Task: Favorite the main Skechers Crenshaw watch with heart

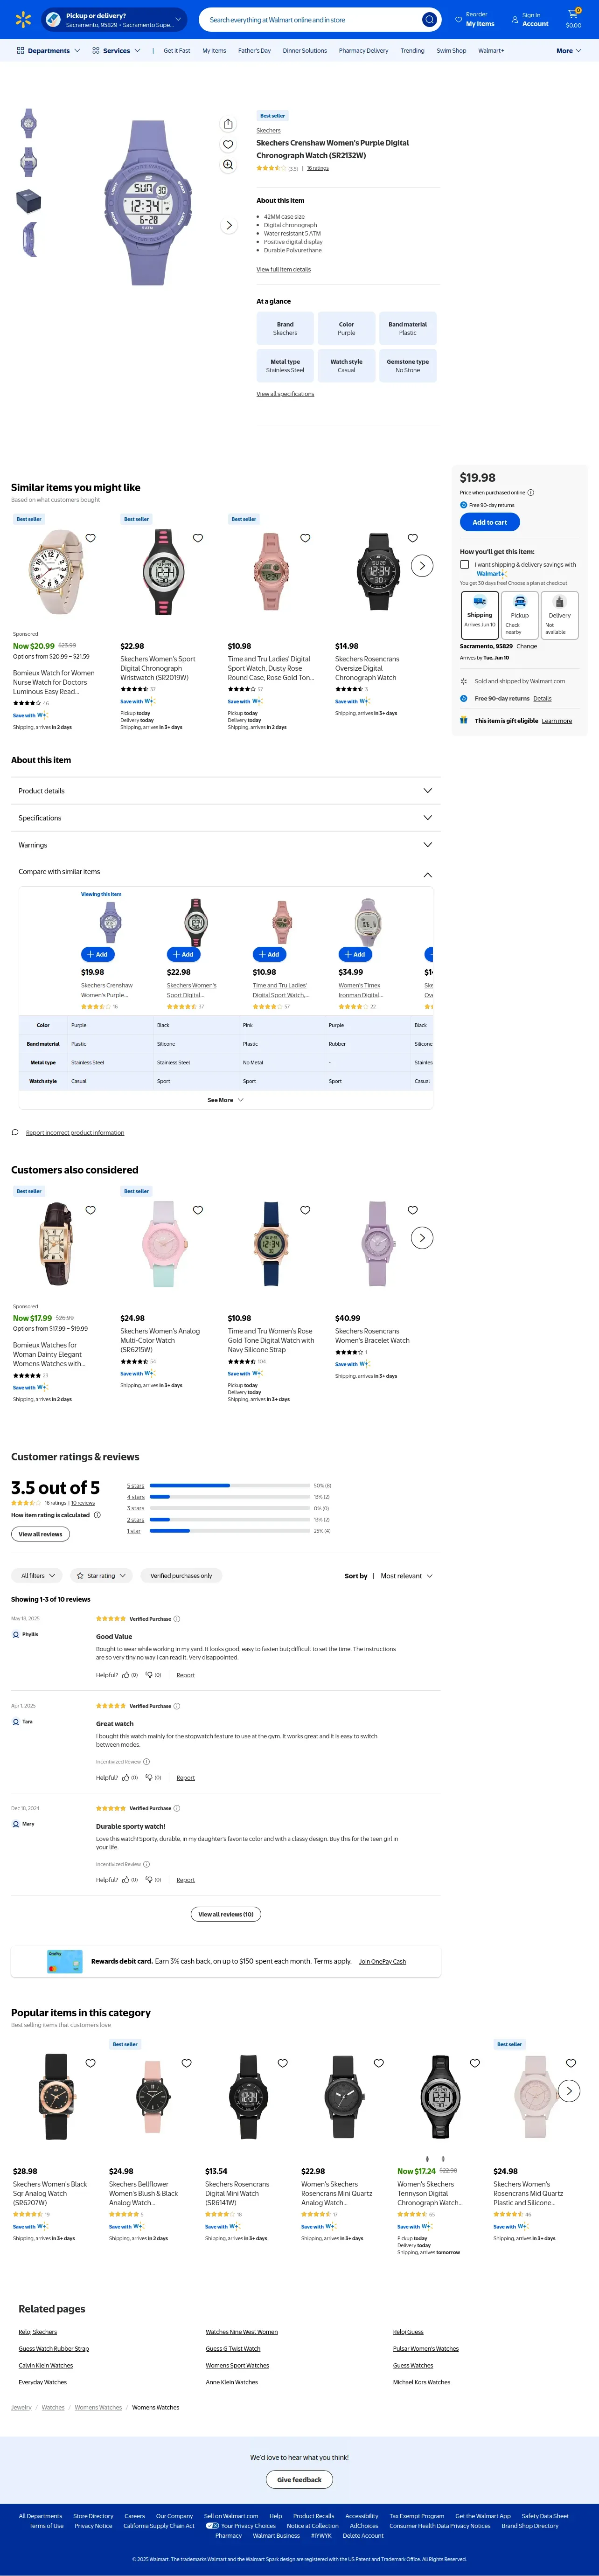Action: pyautogui.click(x=228, y=145)
